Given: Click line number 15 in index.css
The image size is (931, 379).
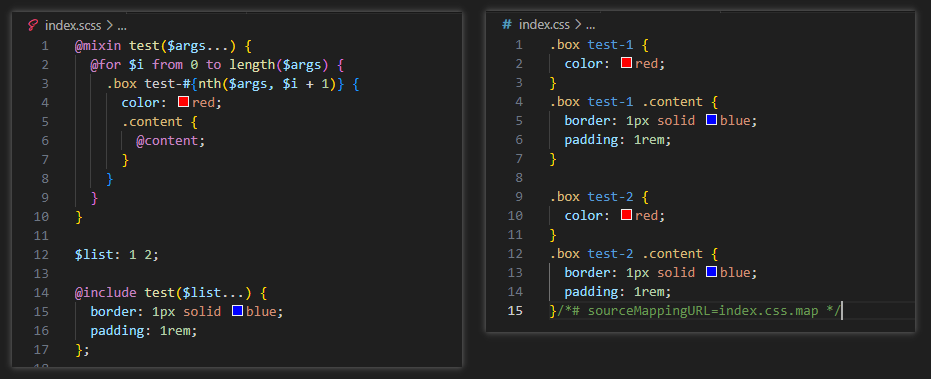Looking at the screenshot, I should (516, 310).
